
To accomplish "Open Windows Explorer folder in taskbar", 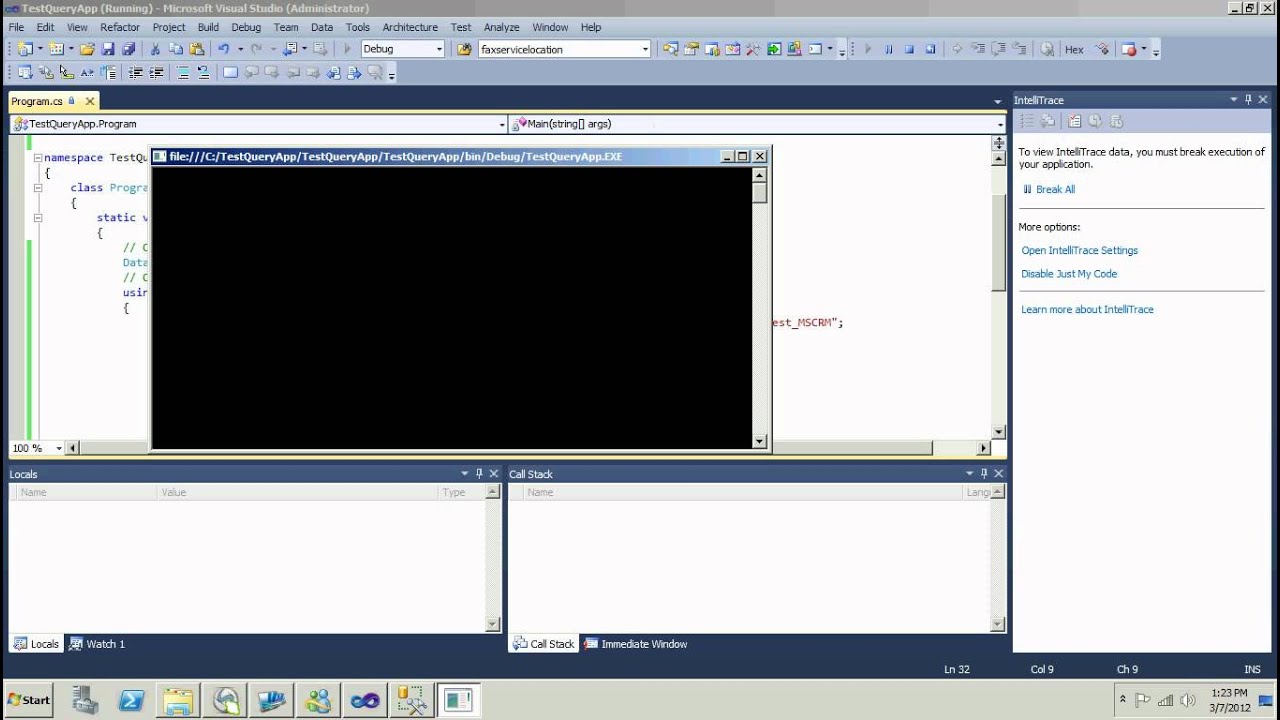I will pyautogui.click(x=178, y=700).
